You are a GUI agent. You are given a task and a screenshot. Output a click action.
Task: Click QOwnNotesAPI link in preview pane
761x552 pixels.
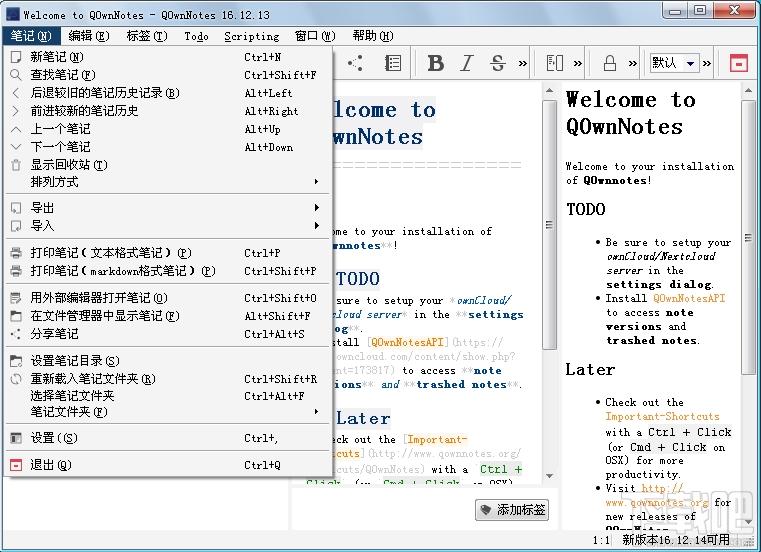[x=689, y=298]
